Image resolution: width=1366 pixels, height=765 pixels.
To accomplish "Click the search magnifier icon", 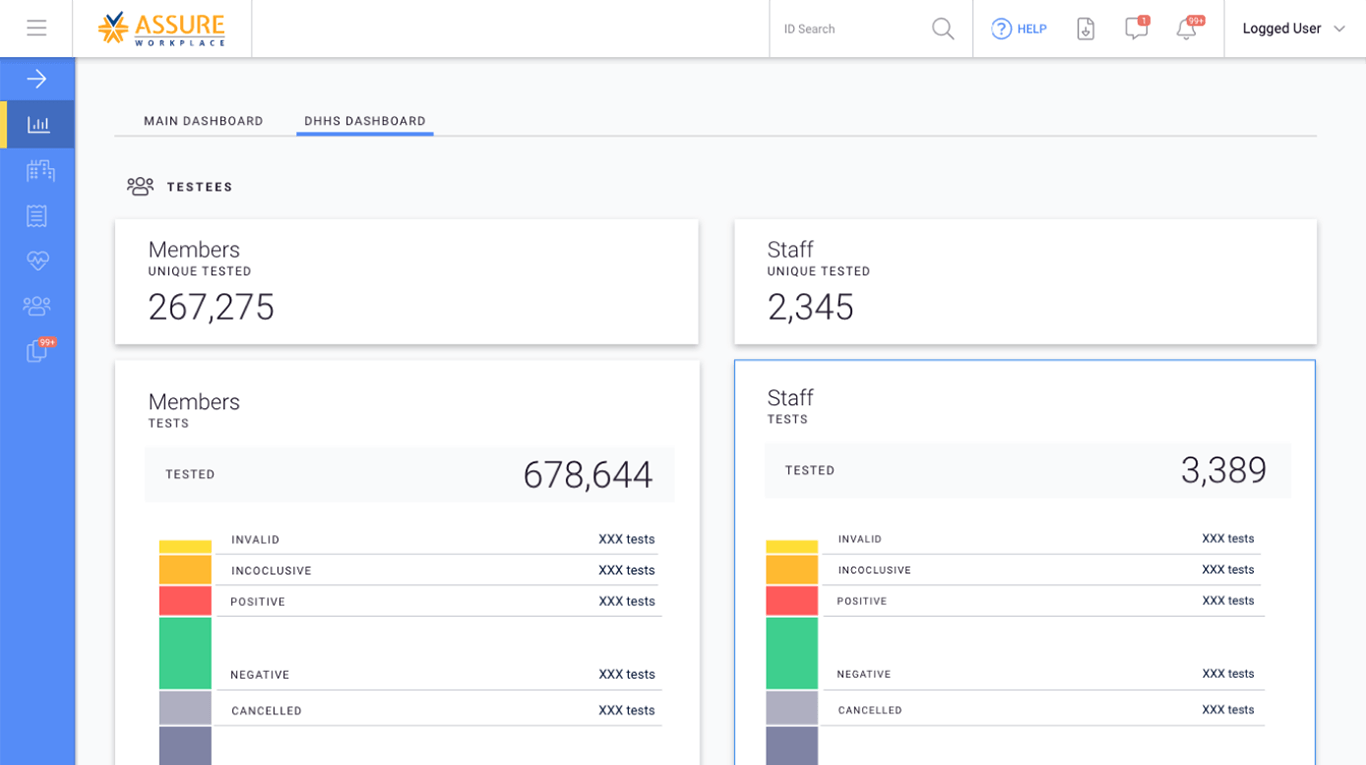I will [x=943, y=29].
